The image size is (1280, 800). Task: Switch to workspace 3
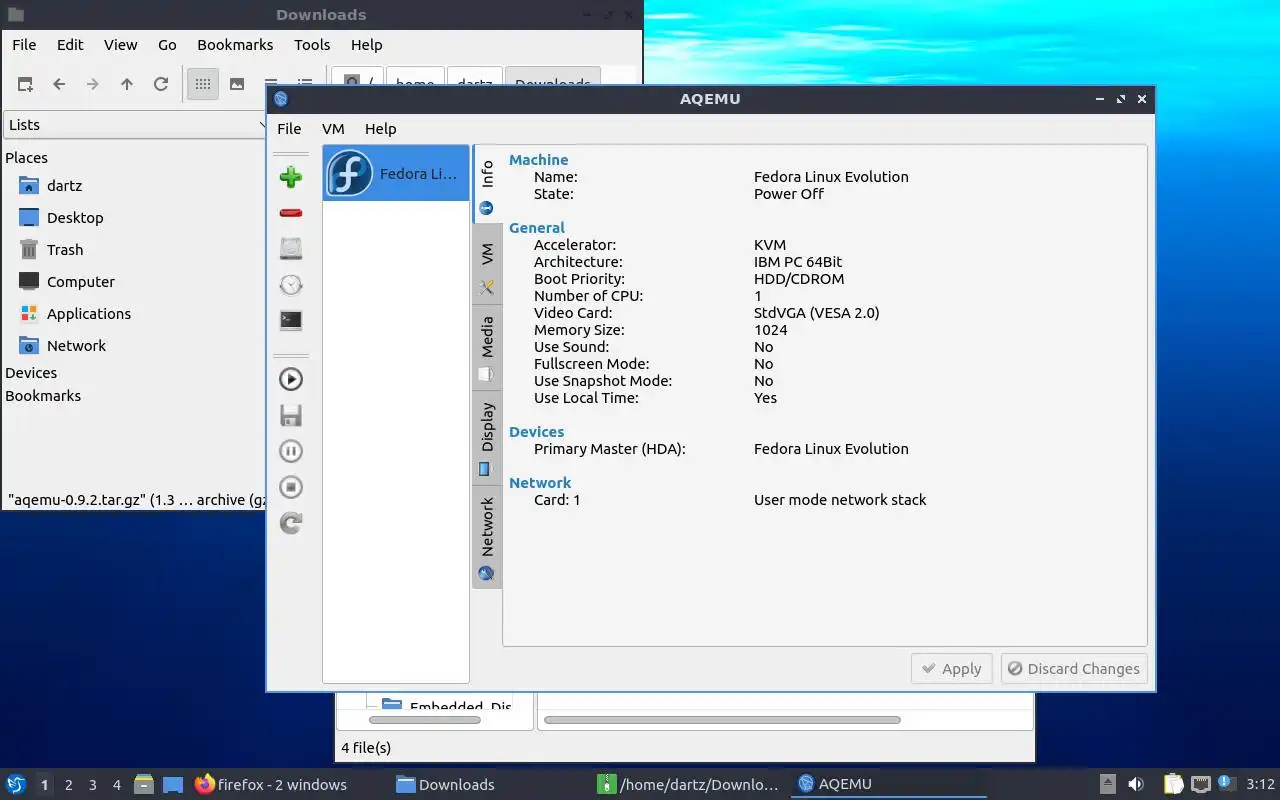pyautogui.click(x=93, y=785)
